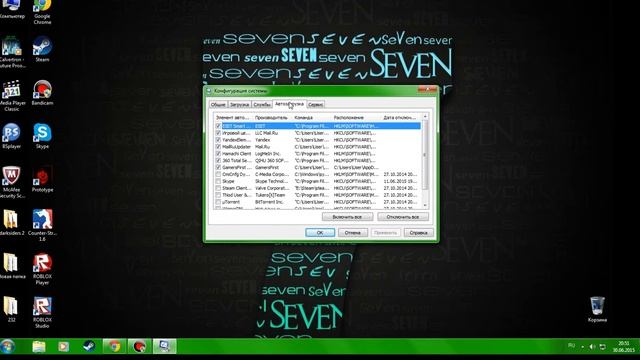Click the Отключить все button

403,217
